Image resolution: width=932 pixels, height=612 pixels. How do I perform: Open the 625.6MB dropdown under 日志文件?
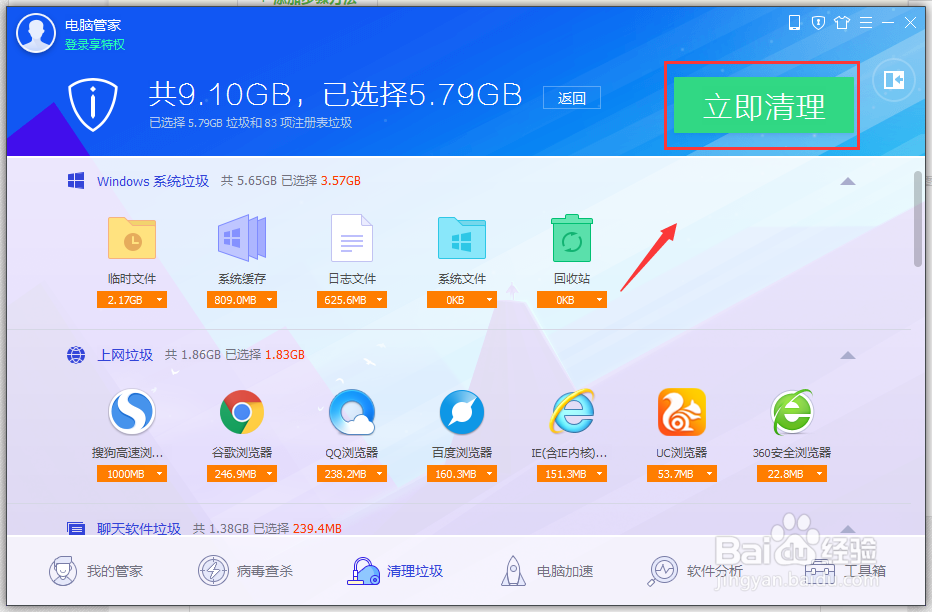352,300
